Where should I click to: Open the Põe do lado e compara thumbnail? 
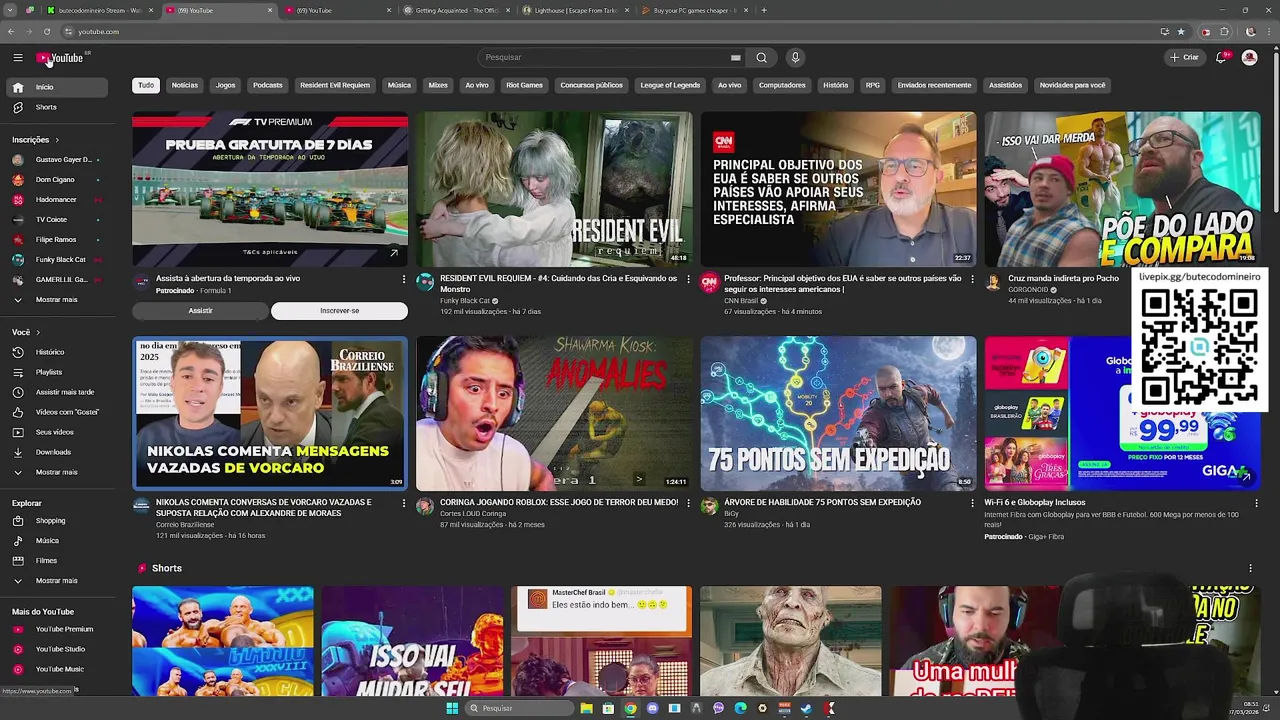pos(1122,190)
